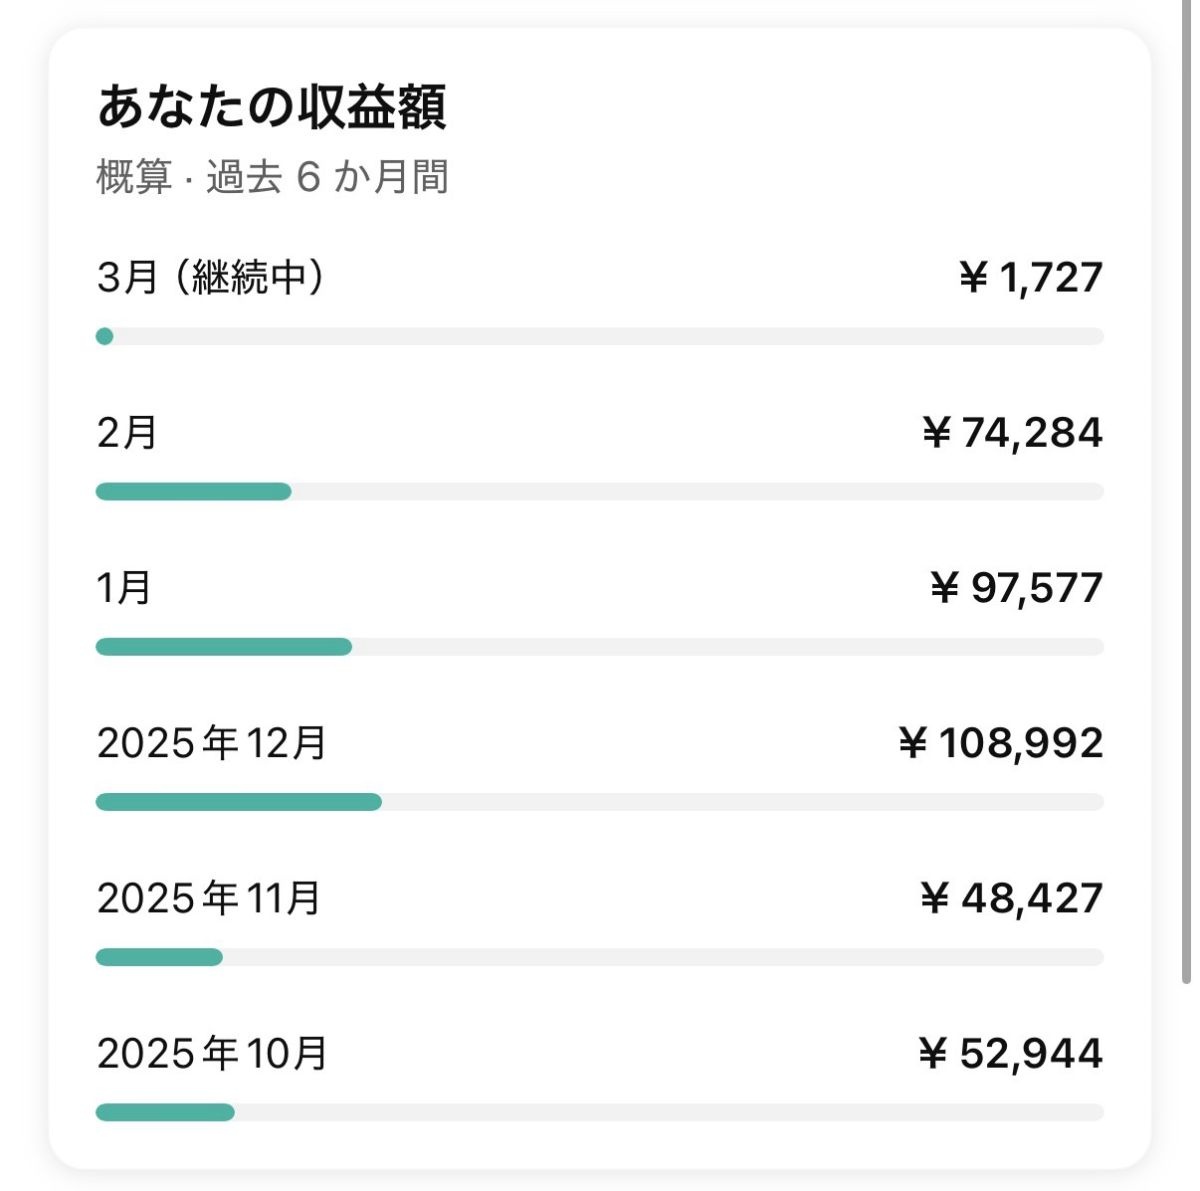
Task: Click the ¥48,427 earnings amount
Action: 1011,898
